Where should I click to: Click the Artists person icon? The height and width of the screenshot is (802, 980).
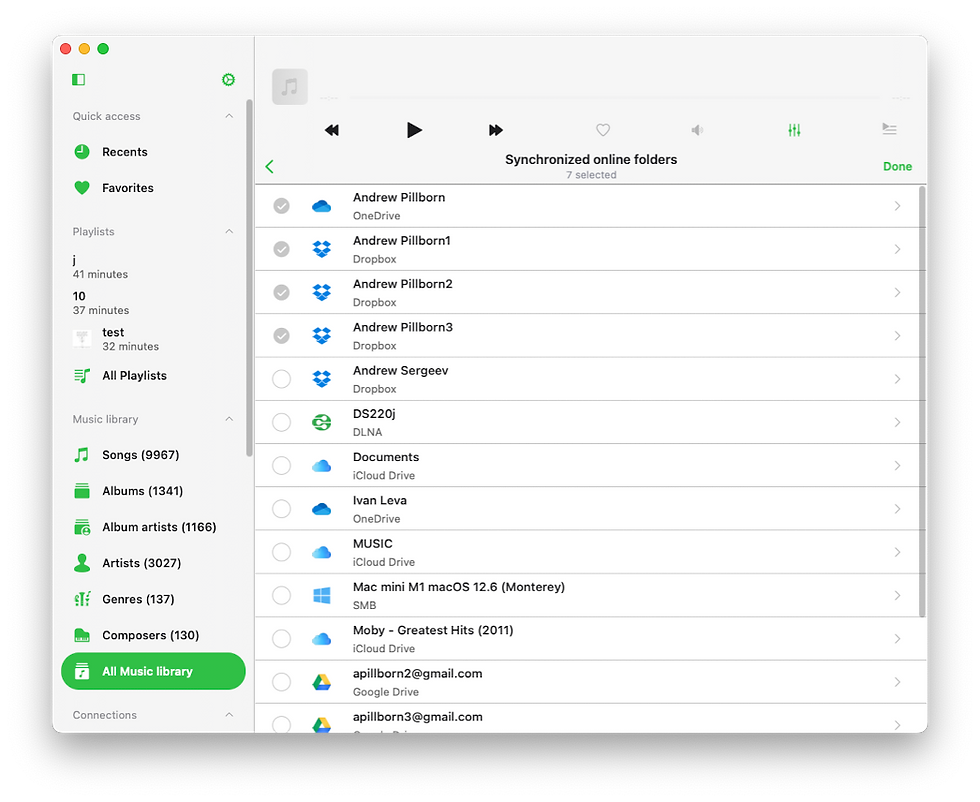[82, 563]
